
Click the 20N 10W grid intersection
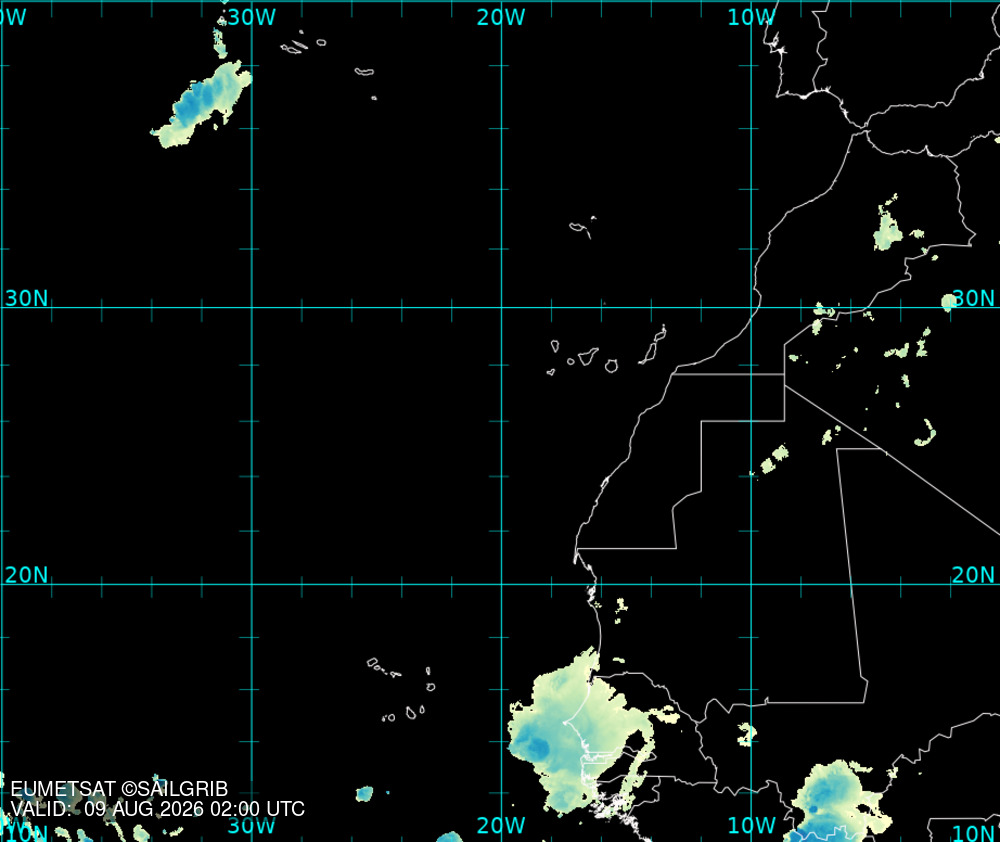pyautogui.click(x=751, y=584)
